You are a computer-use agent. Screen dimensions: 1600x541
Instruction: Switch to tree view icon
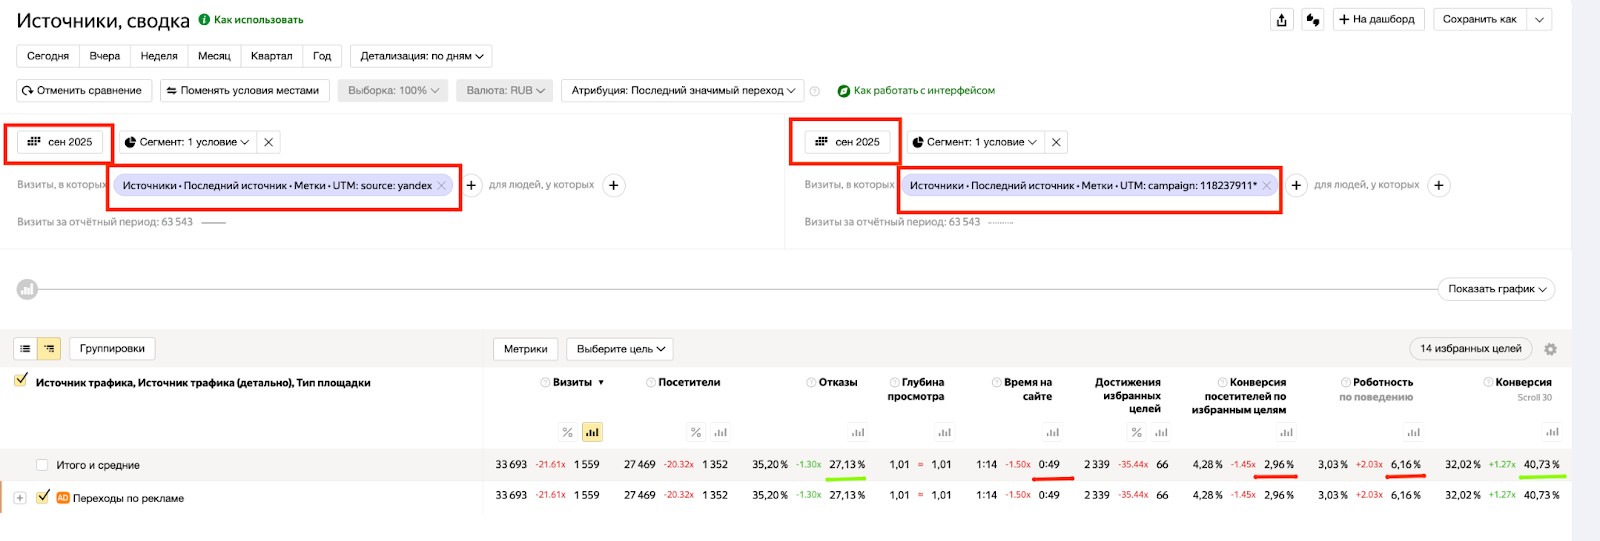click(x=49, y=349)
